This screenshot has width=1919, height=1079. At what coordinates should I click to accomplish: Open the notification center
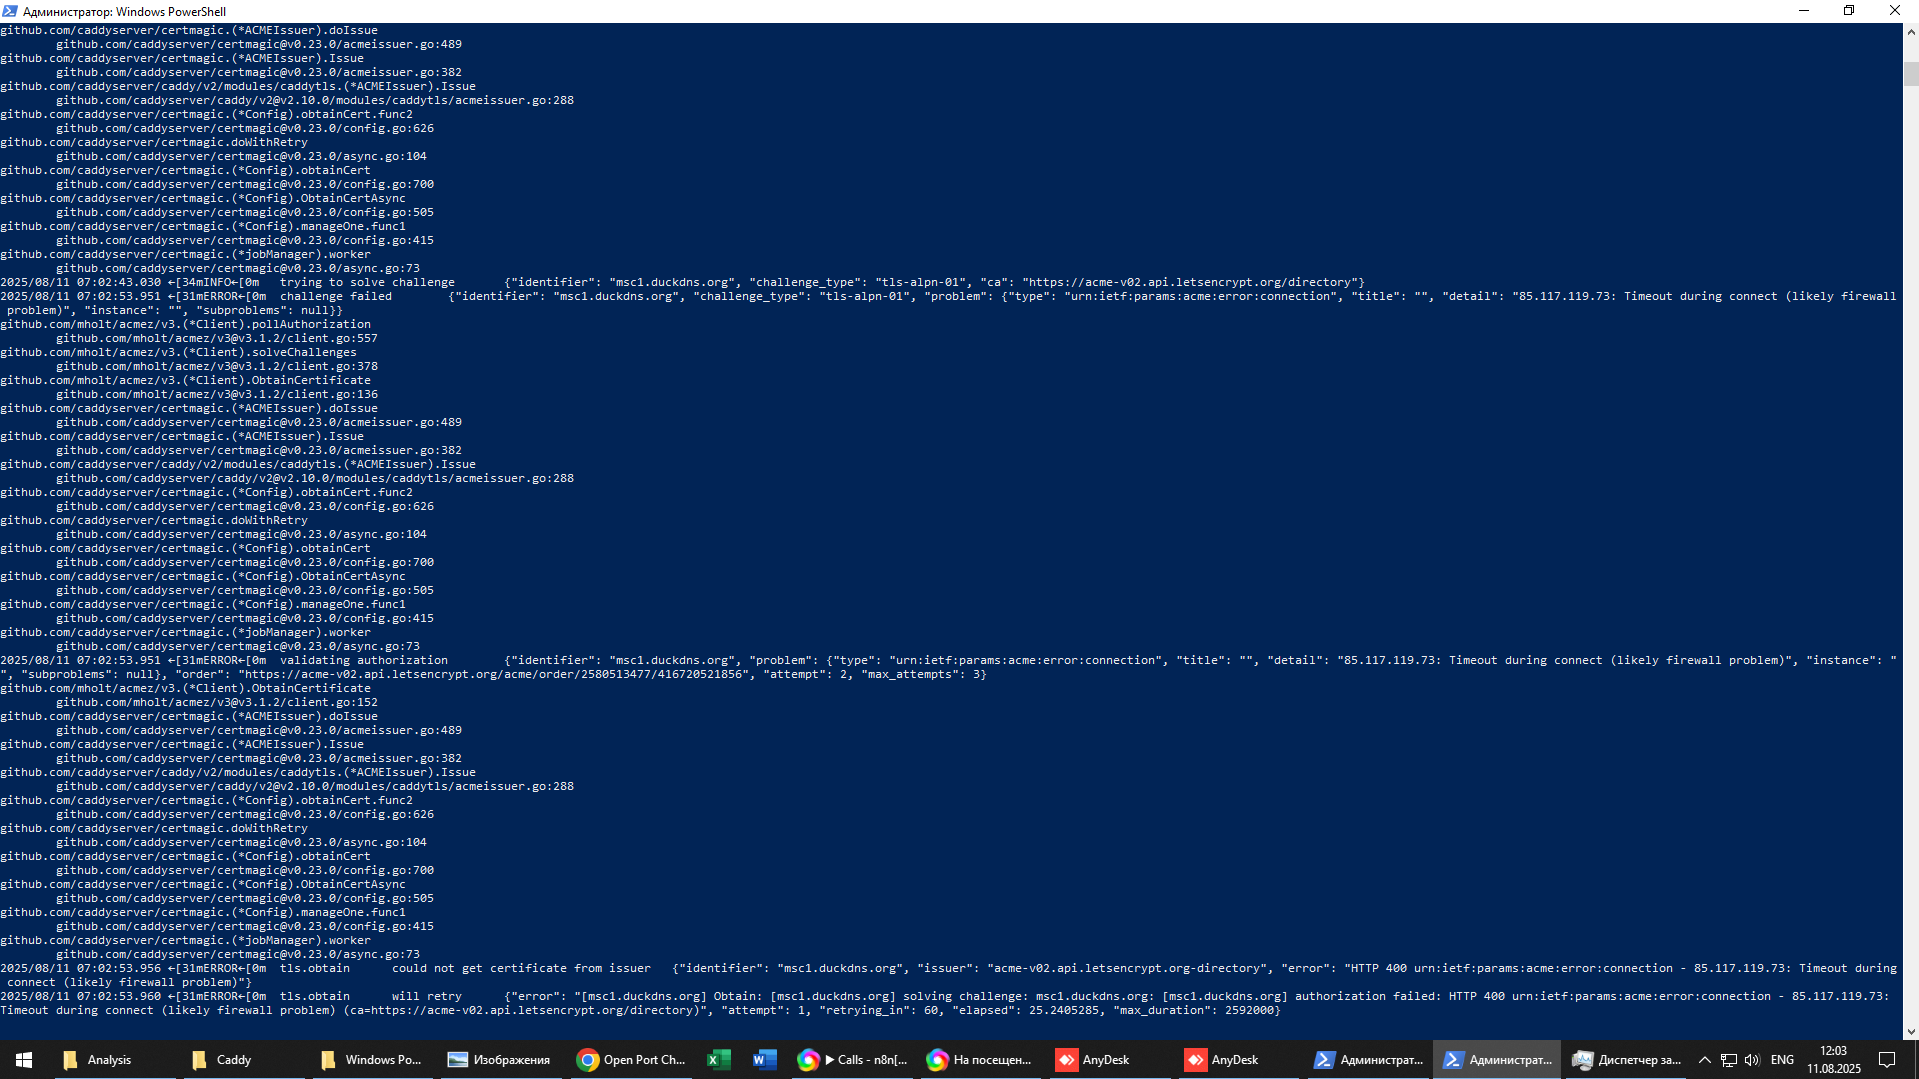(1887, 1060)
